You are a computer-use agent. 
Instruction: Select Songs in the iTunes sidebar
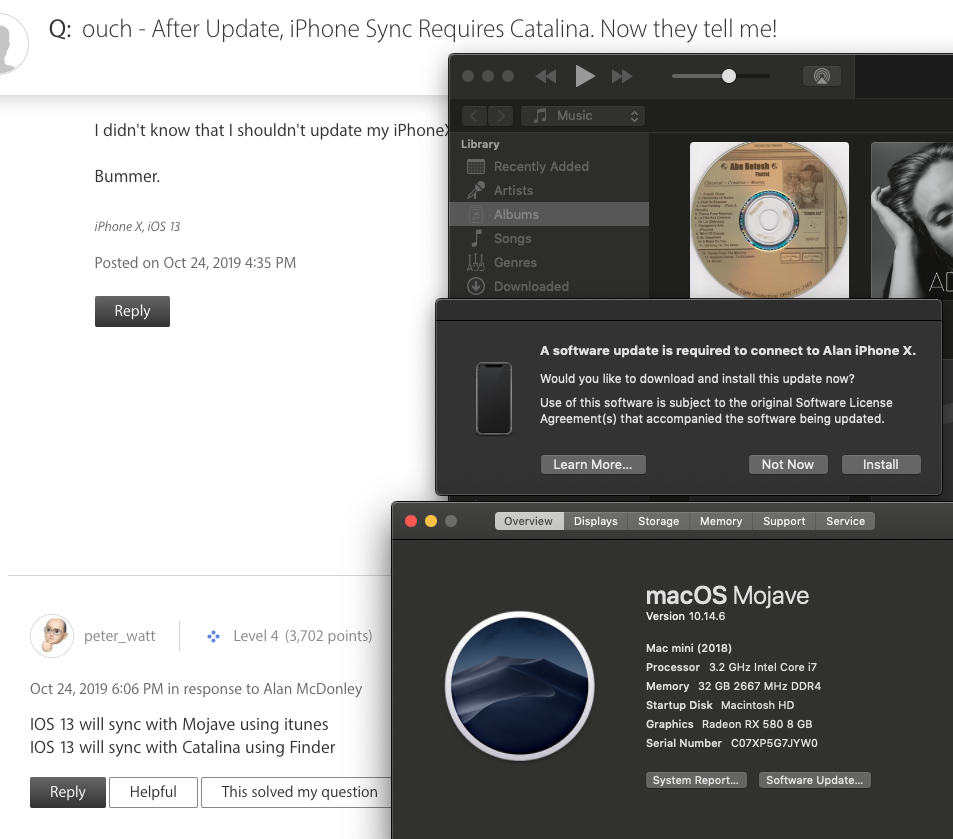[x=549, y=238]
